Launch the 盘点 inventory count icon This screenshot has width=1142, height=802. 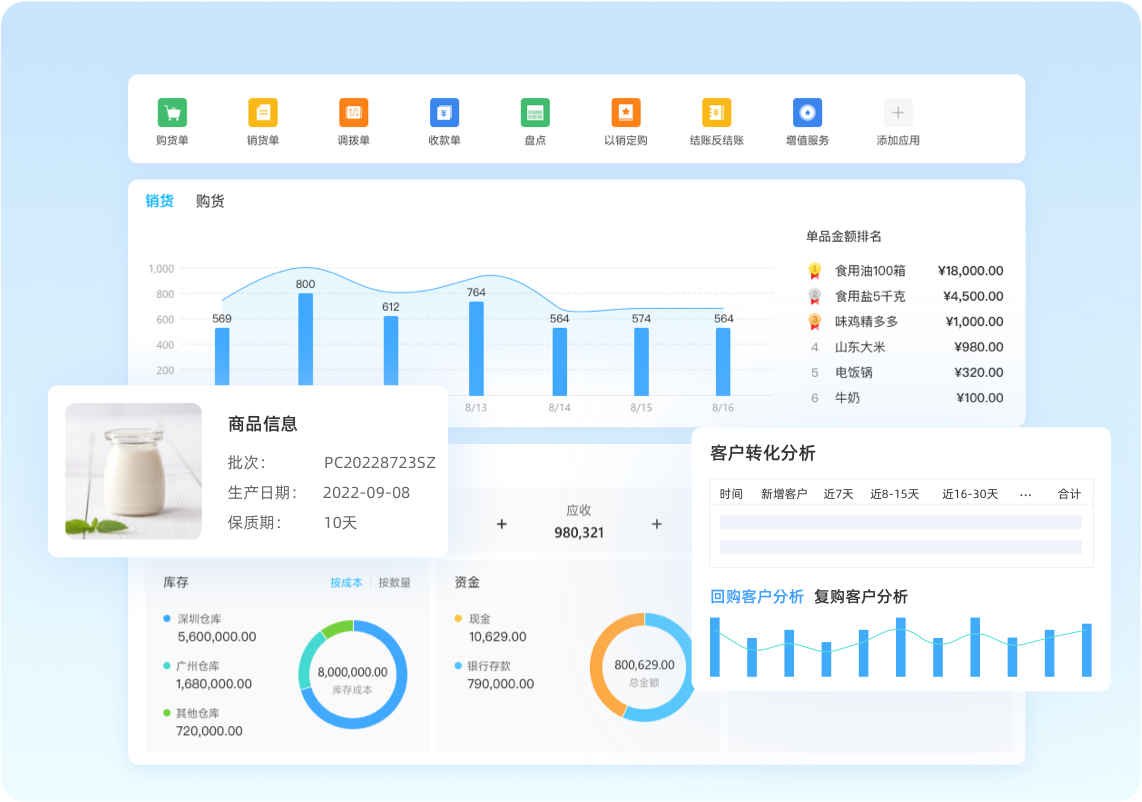pos(535,113)
